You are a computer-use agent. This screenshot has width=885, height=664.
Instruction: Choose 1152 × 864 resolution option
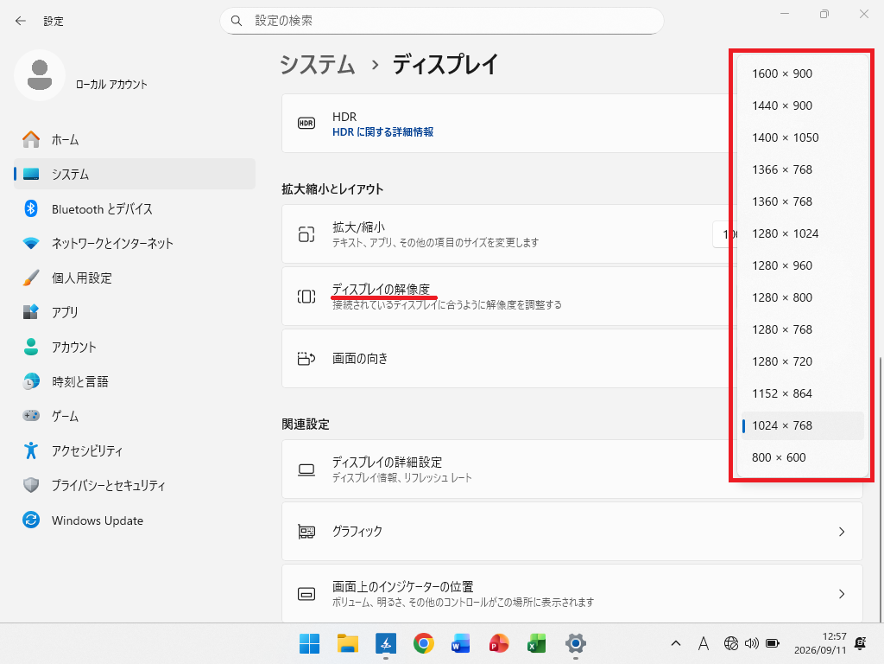[x=802, y=394]
